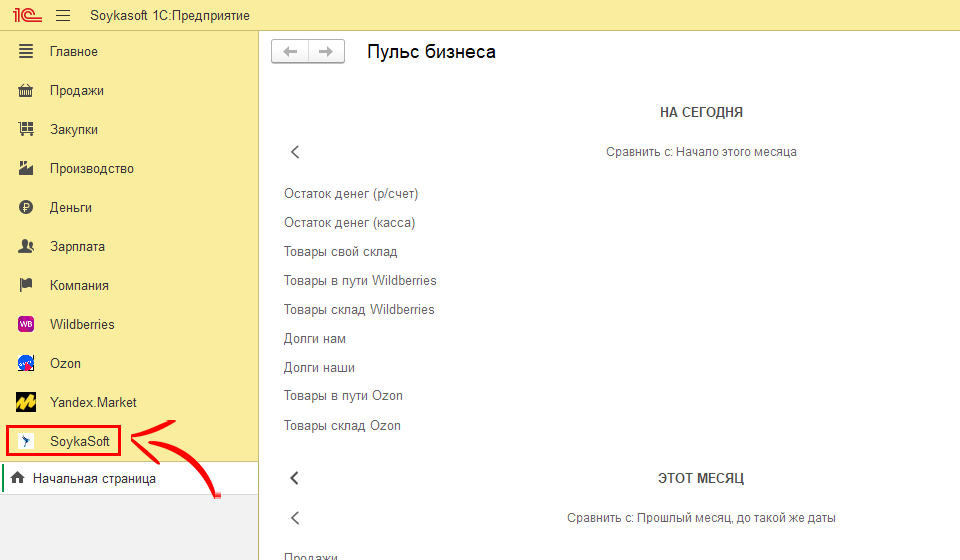Click the Wildberries purple WB icon
This screenshot has height=560, width=960.
tap(27, 324)
